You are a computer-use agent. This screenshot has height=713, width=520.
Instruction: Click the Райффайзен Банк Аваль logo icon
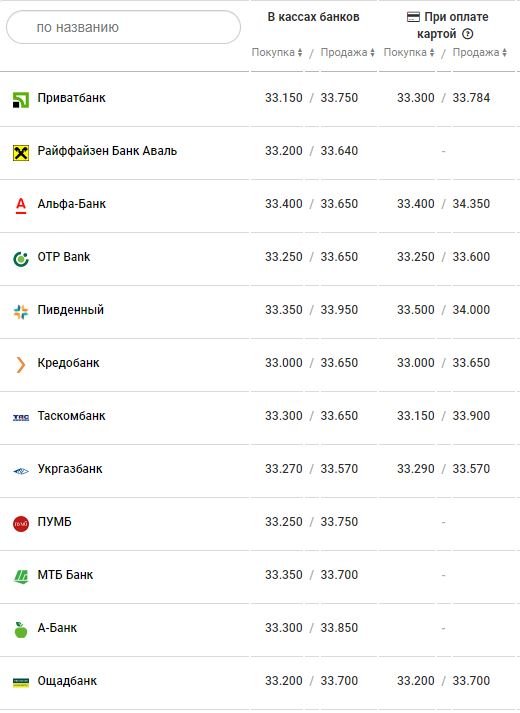click(x=21, y=153)
